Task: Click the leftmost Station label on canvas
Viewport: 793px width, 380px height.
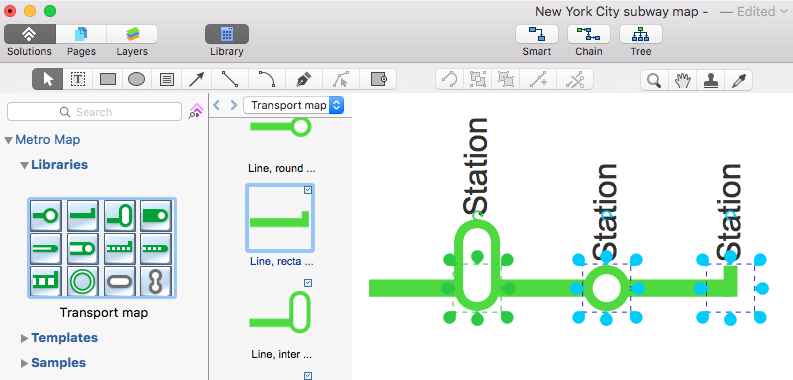Action: tap(475, 165)
